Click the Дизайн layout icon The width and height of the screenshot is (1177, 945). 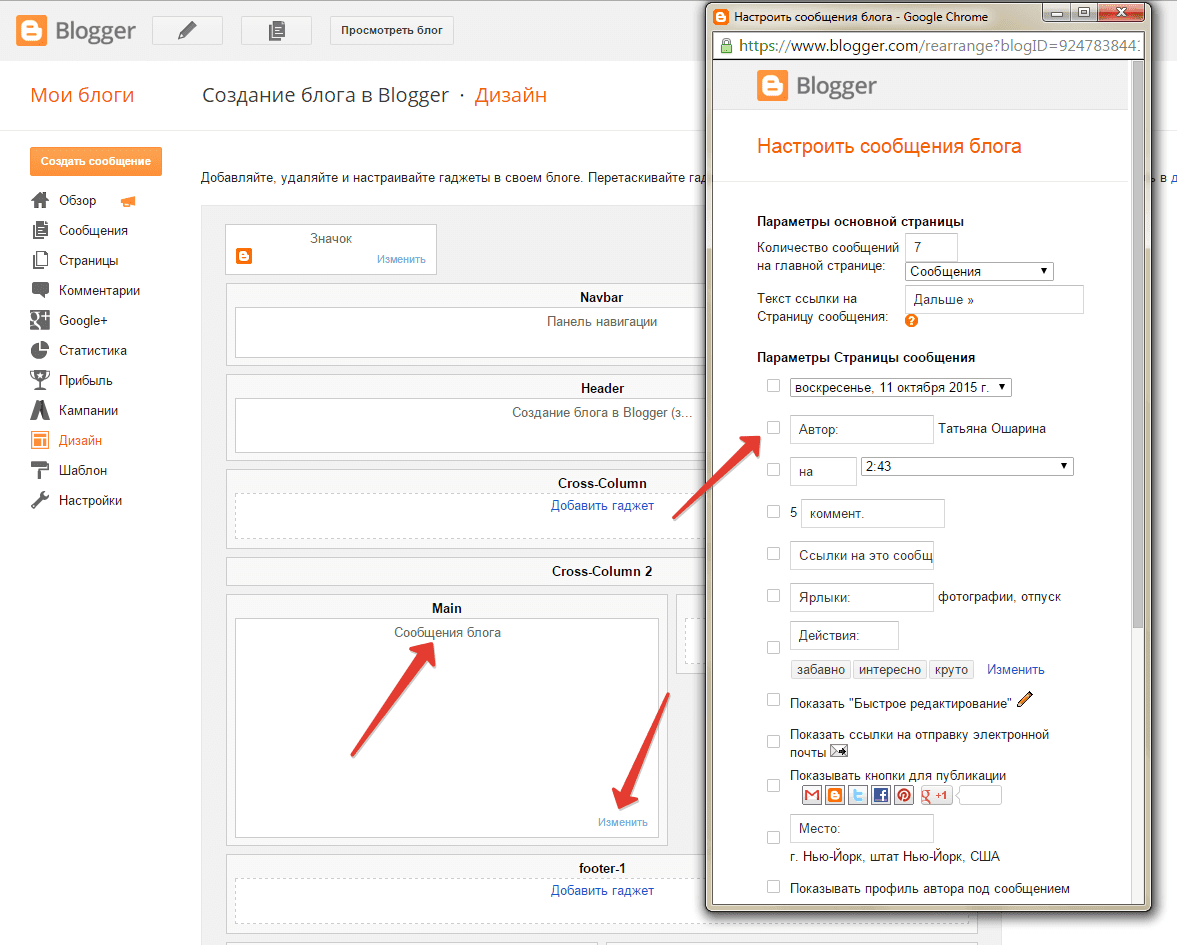tap(40, 441)
